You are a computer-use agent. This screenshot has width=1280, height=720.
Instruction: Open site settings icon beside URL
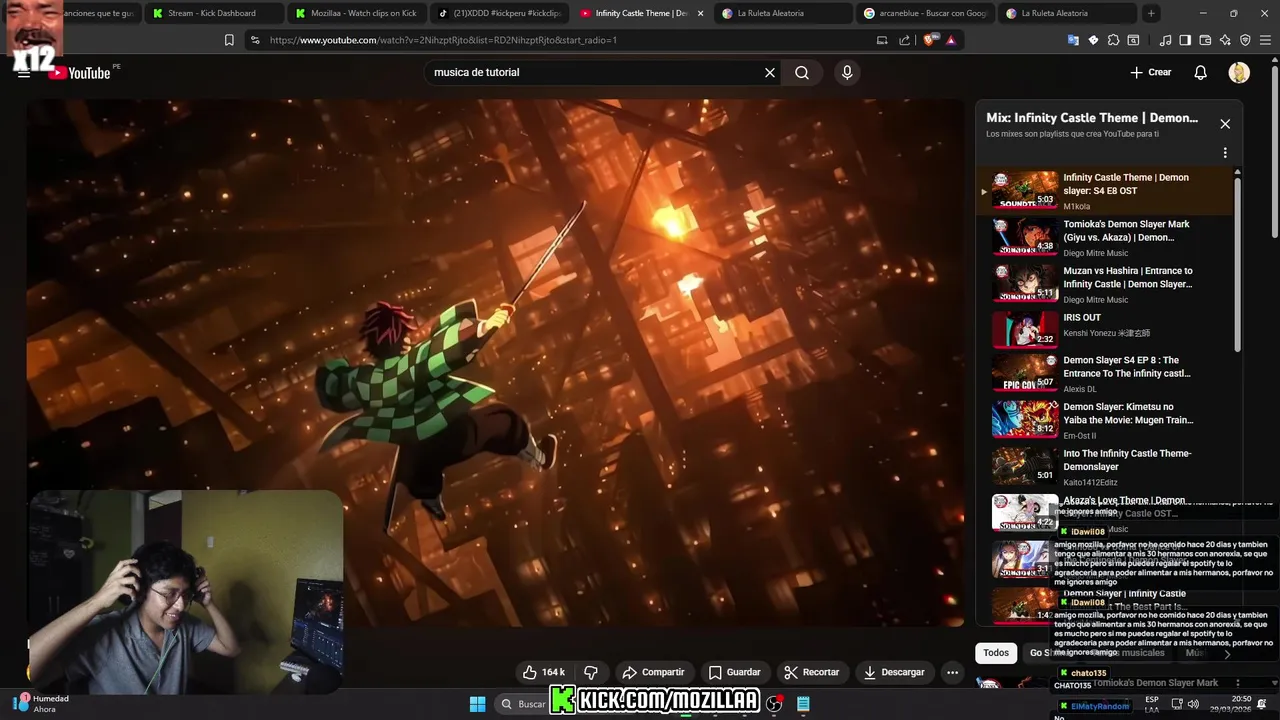click(x=254, y=40)
